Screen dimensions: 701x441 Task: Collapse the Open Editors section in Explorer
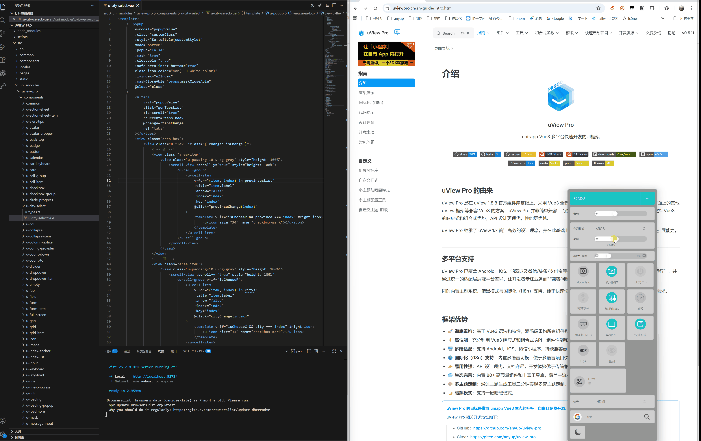pyautogui.click(x=54, y=13)
